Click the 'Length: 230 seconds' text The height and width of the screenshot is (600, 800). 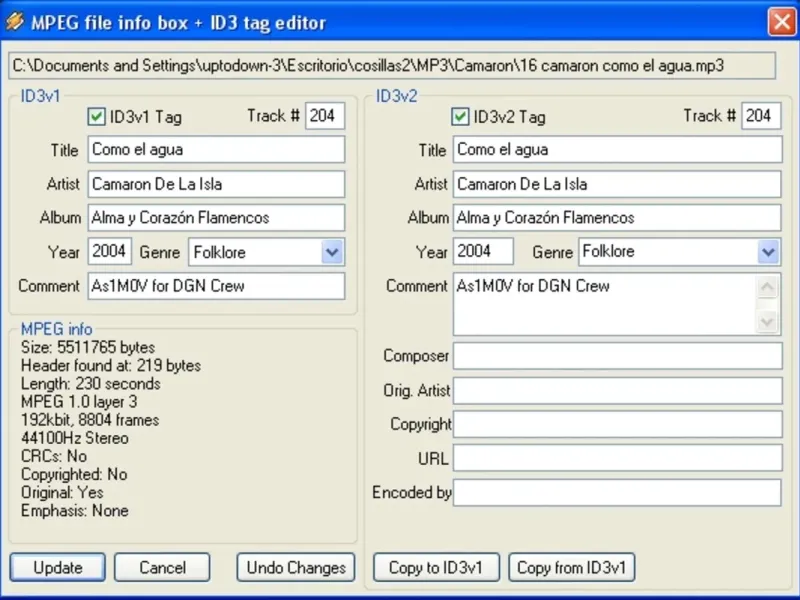[x=91, y=384]
